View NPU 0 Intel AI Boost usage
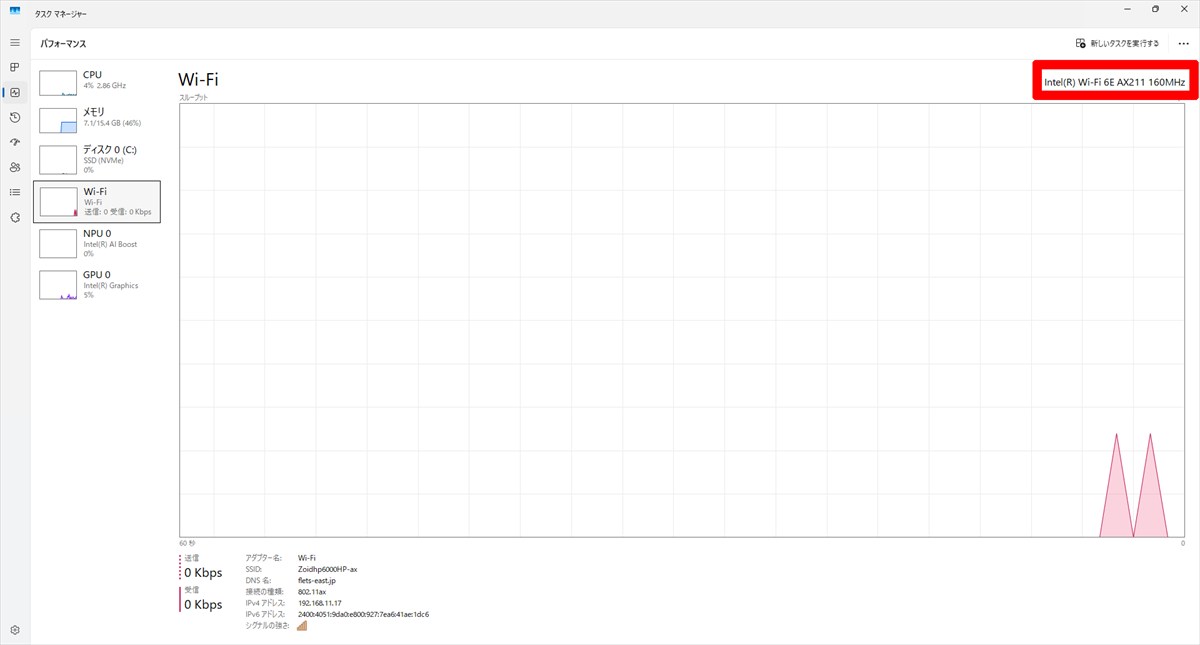The width and height of the screenshot is (1200, 645). coord(97,243)
